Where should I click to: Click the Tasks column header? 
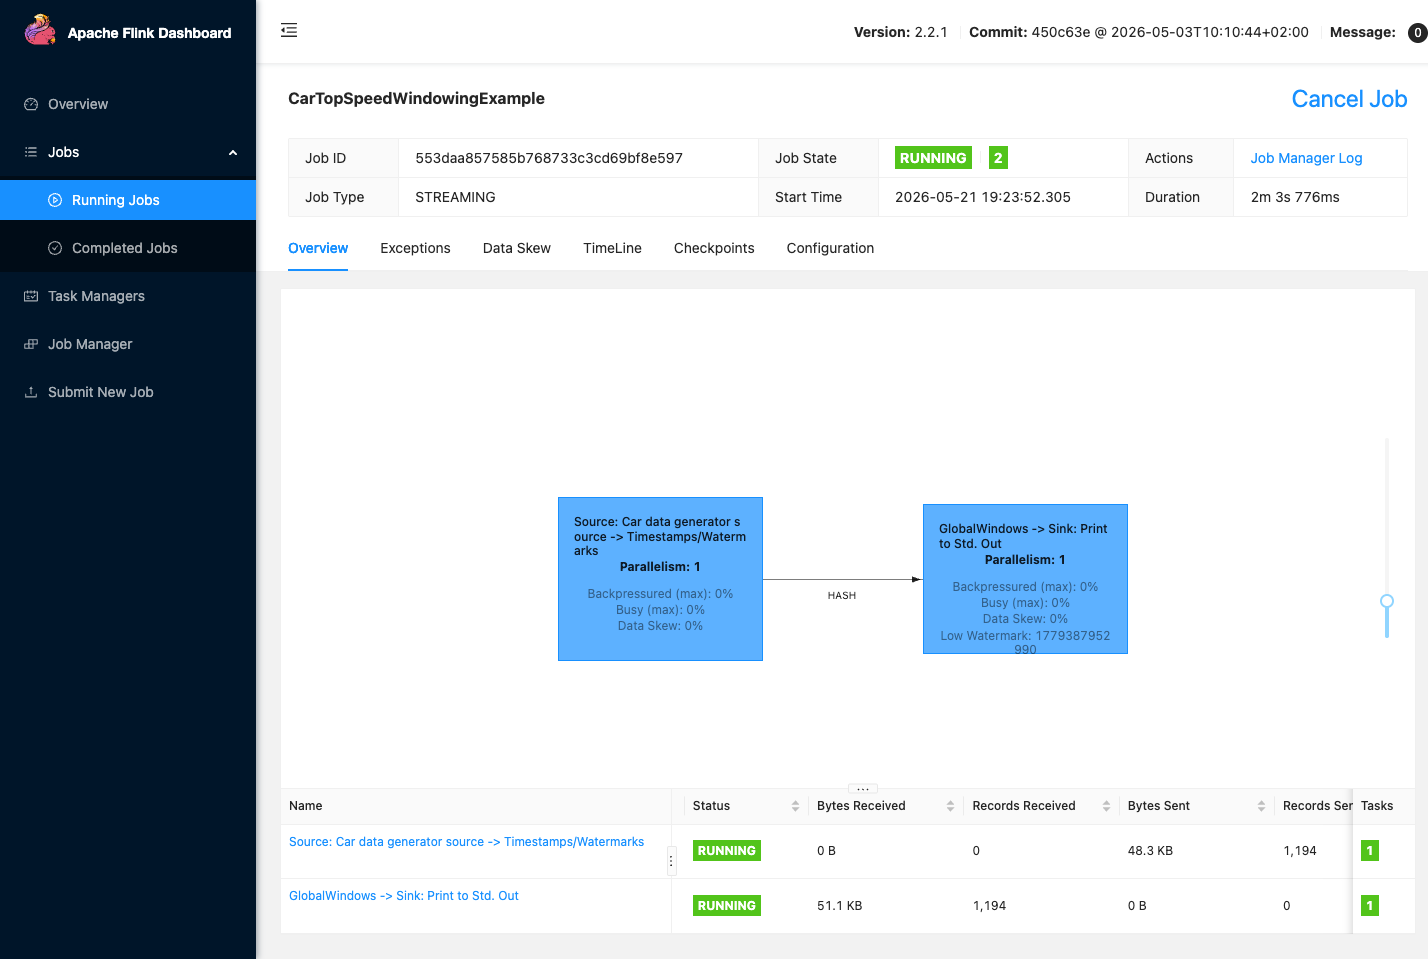coord(1377,806)
